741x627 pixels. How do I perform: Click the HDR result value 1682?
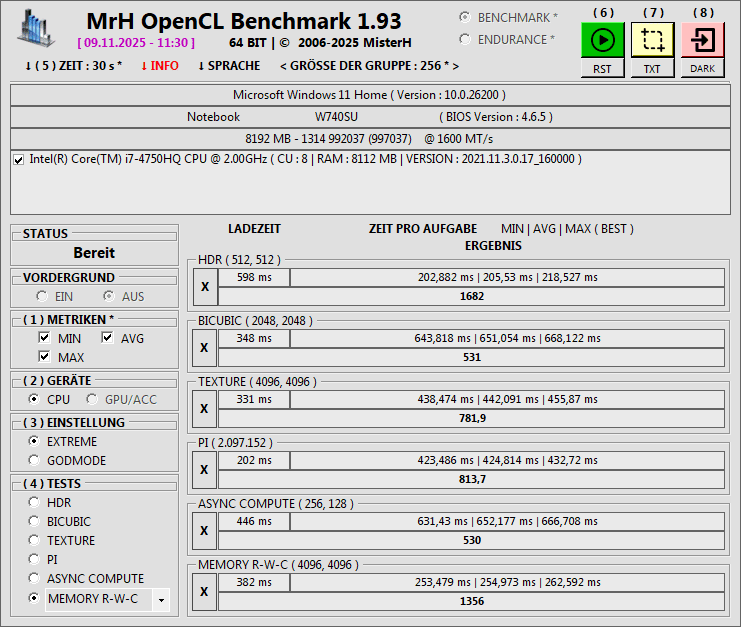(472, 296)
